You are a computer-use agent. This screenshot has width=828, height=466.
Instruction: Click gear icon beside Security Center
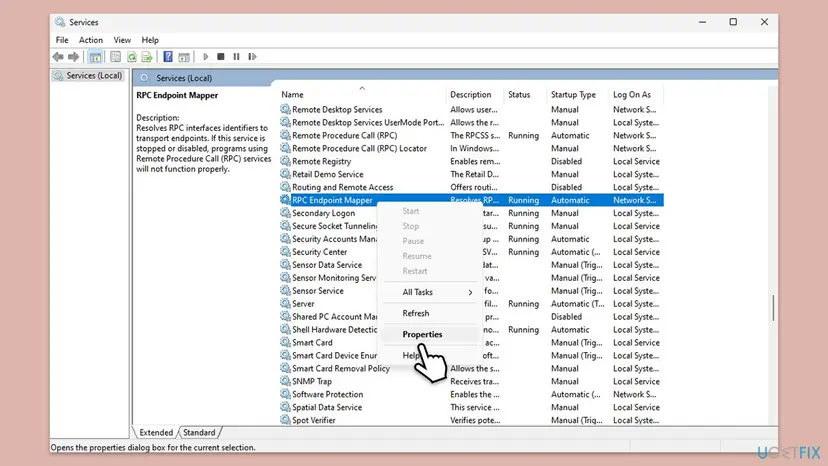(285, 251)
